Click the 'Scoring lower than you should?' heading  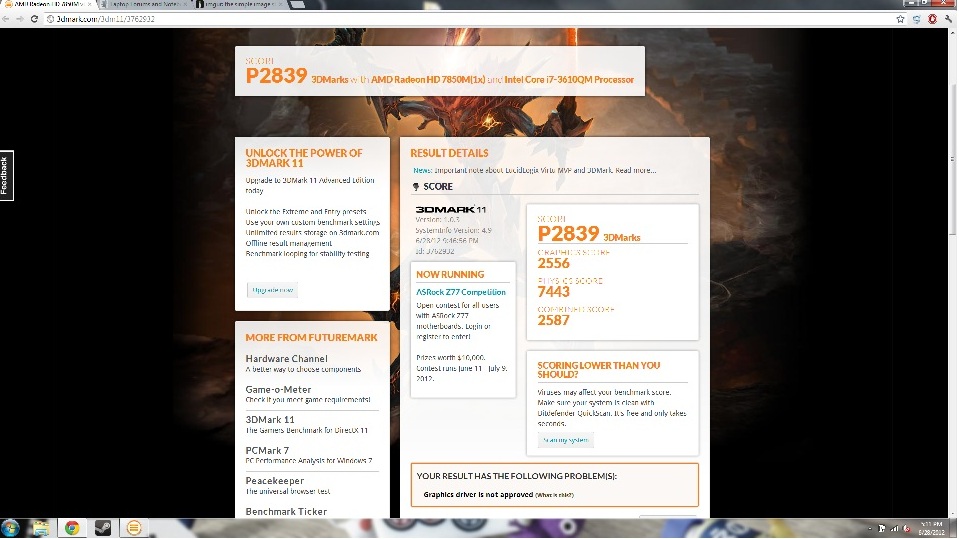click(x=599, y=370)
